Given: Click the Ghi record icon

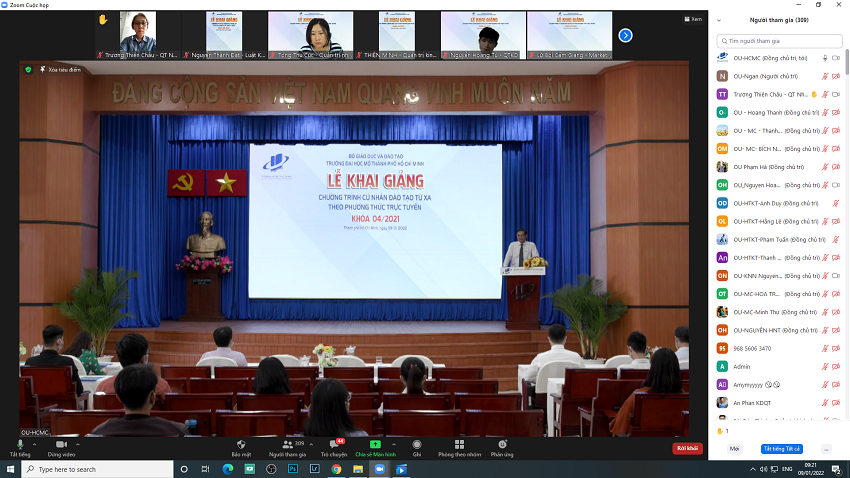Looking at the screenshot, I should pyautogui.click(x=417, y=443).
